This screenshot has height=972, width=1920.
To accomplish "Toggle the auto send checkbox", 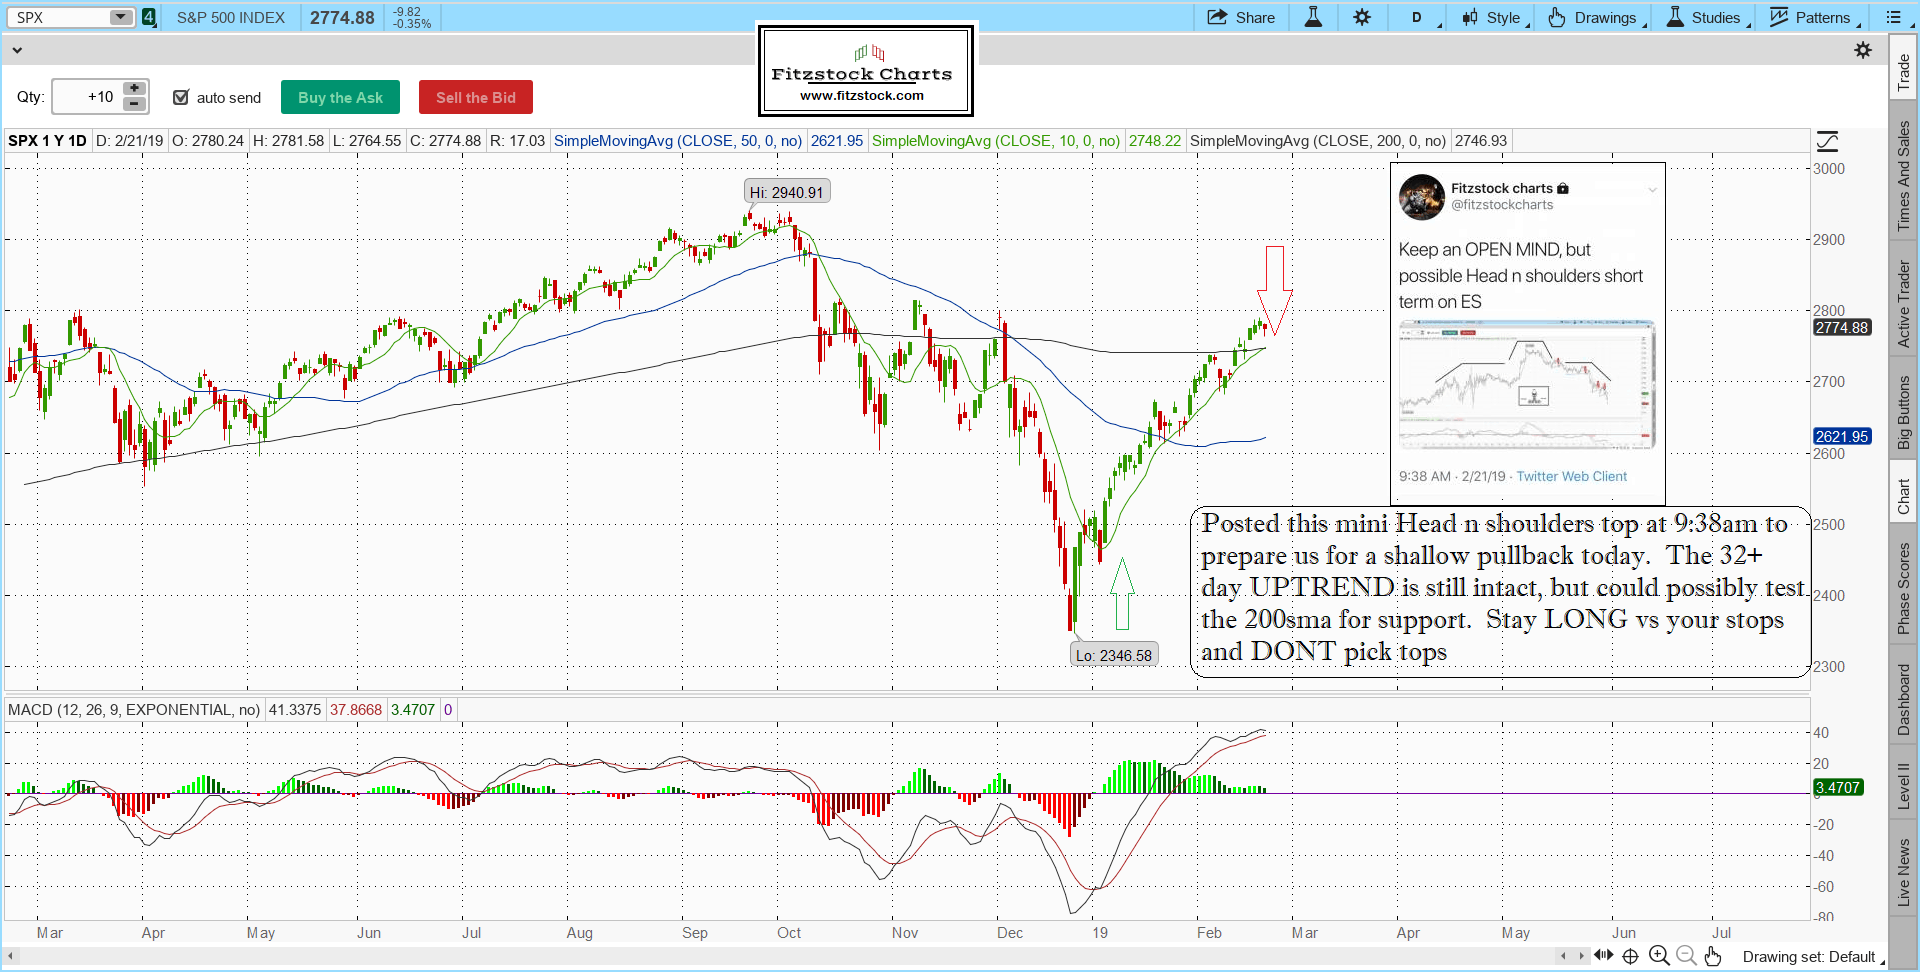I will coord(181,97).
